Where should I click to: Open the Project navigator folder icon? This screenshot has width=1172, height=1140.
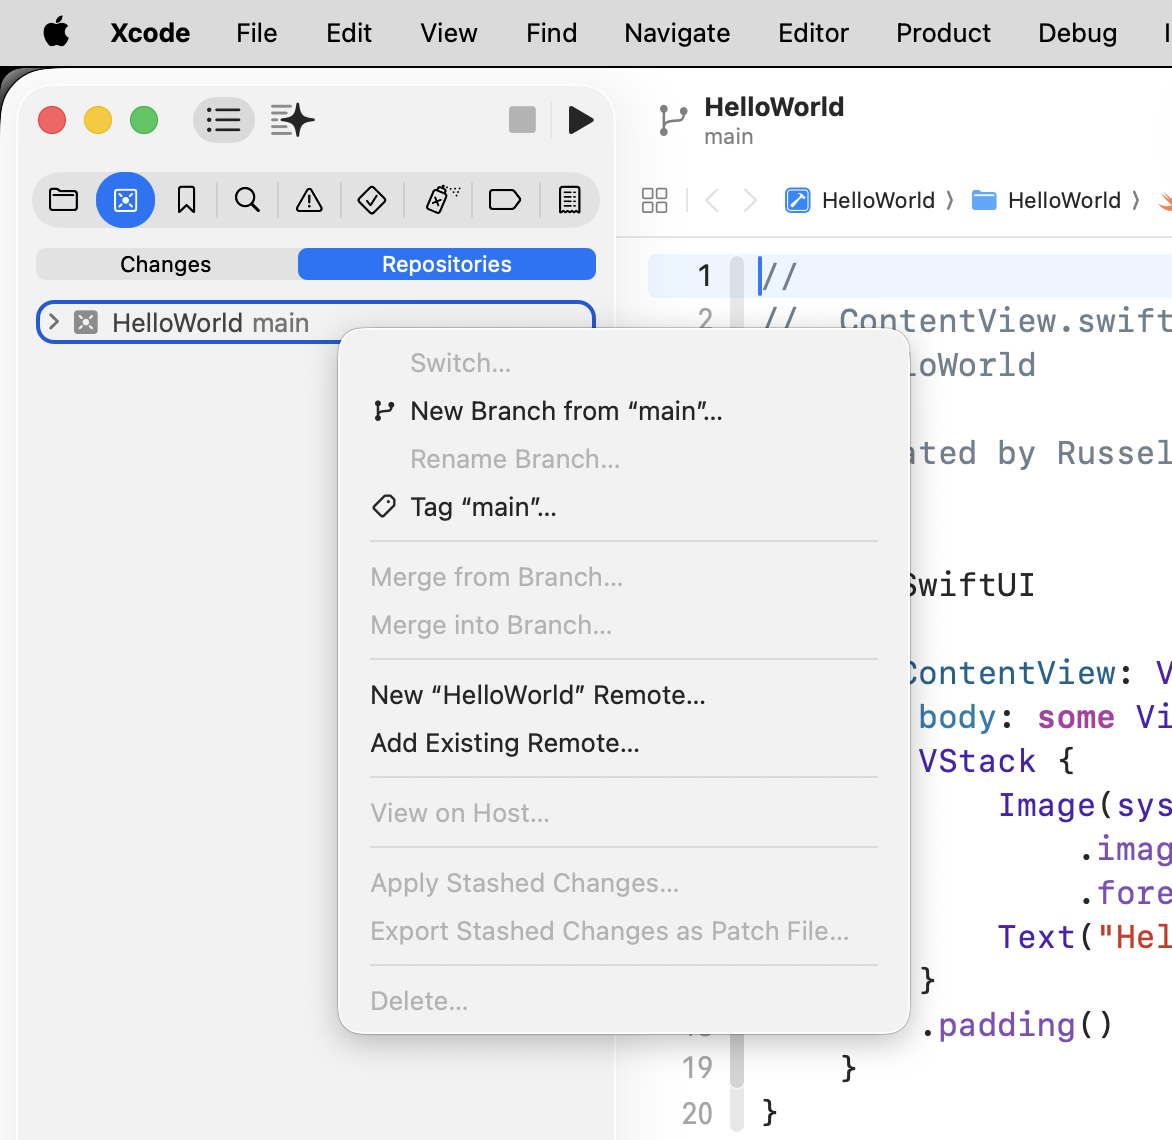(64, 200)
